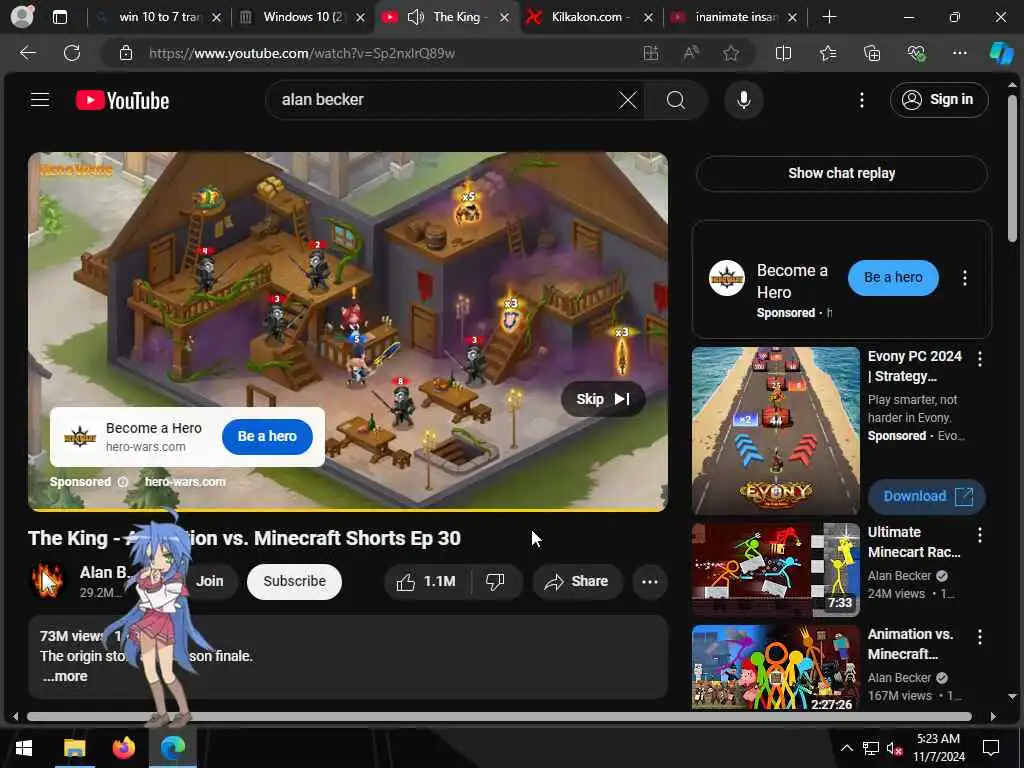Go back with the browser back arrow
Viewport: 1024px width, 768px height.
coord(27,53)
